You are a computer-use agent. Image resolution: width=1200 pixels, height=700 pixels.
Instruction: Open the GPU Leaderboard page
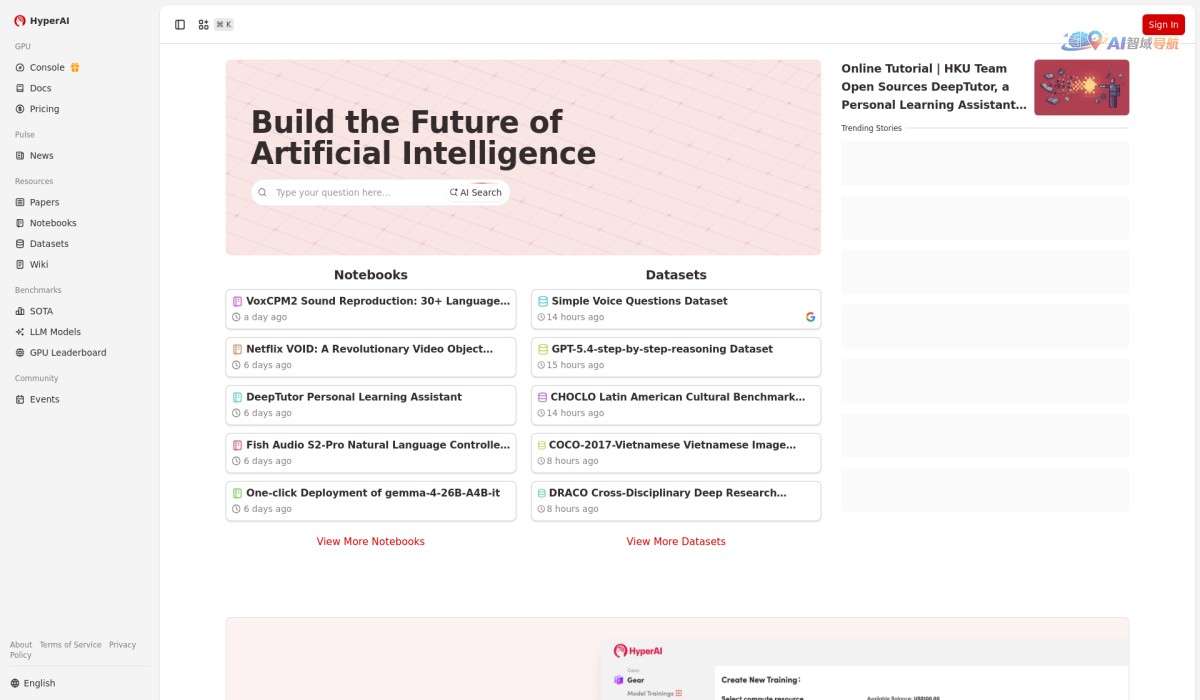(x=67, y=353)
